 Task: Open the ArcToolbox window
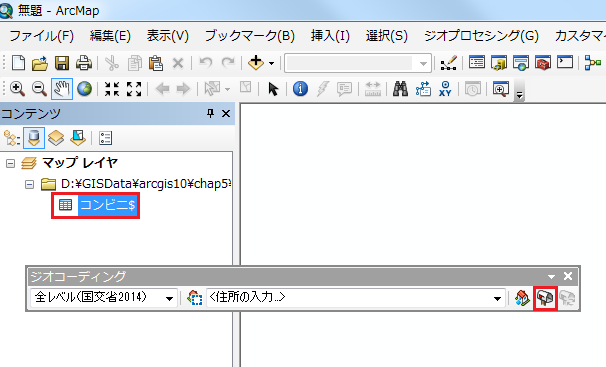(x=543, y=63)
